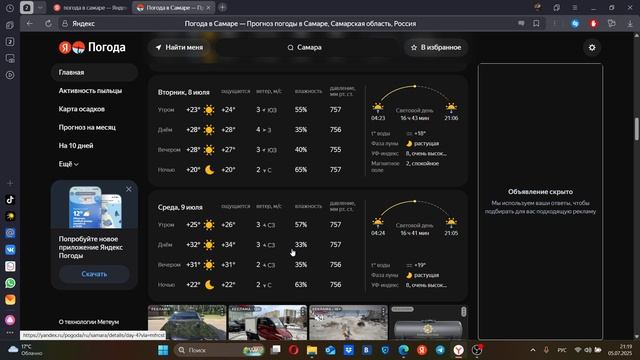The height and width of the screenshot is (360, 640).
Task: Open the first car ad thumbnail
Action: click(x=187, y=322)
